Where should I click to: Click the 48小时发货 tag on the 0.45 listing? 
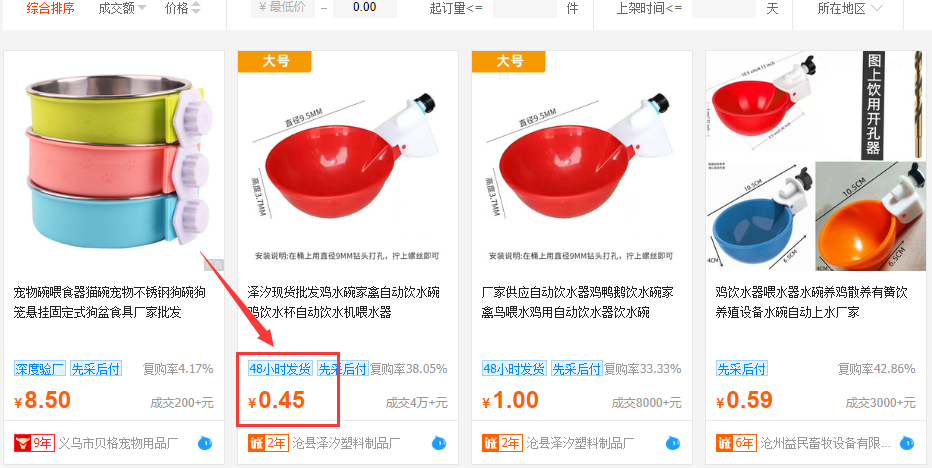[x=280, y=369]
